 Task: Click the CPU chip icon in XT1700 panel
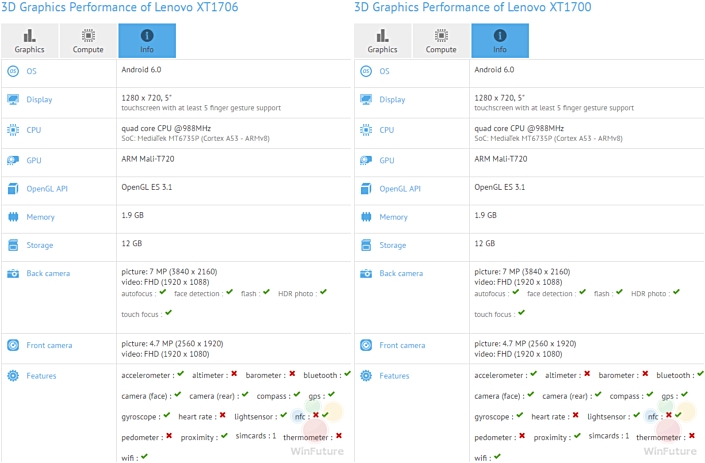(x=366, y=130)
